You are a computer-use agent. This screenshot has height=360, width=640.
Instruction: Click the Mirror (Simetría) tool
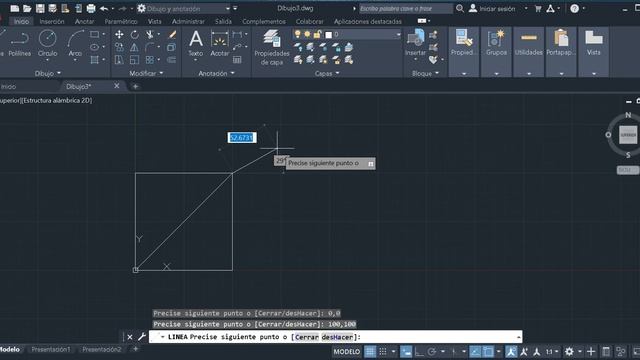[135, 47]
